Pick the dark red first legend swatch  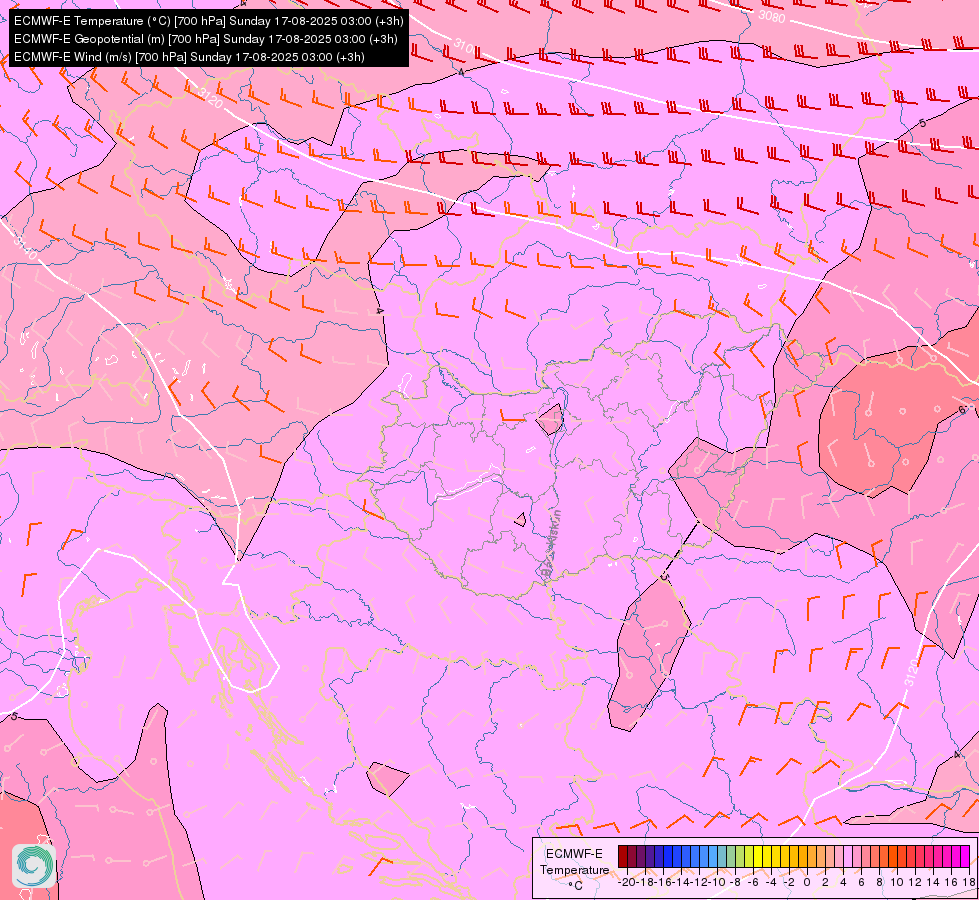tap(623, 856)
